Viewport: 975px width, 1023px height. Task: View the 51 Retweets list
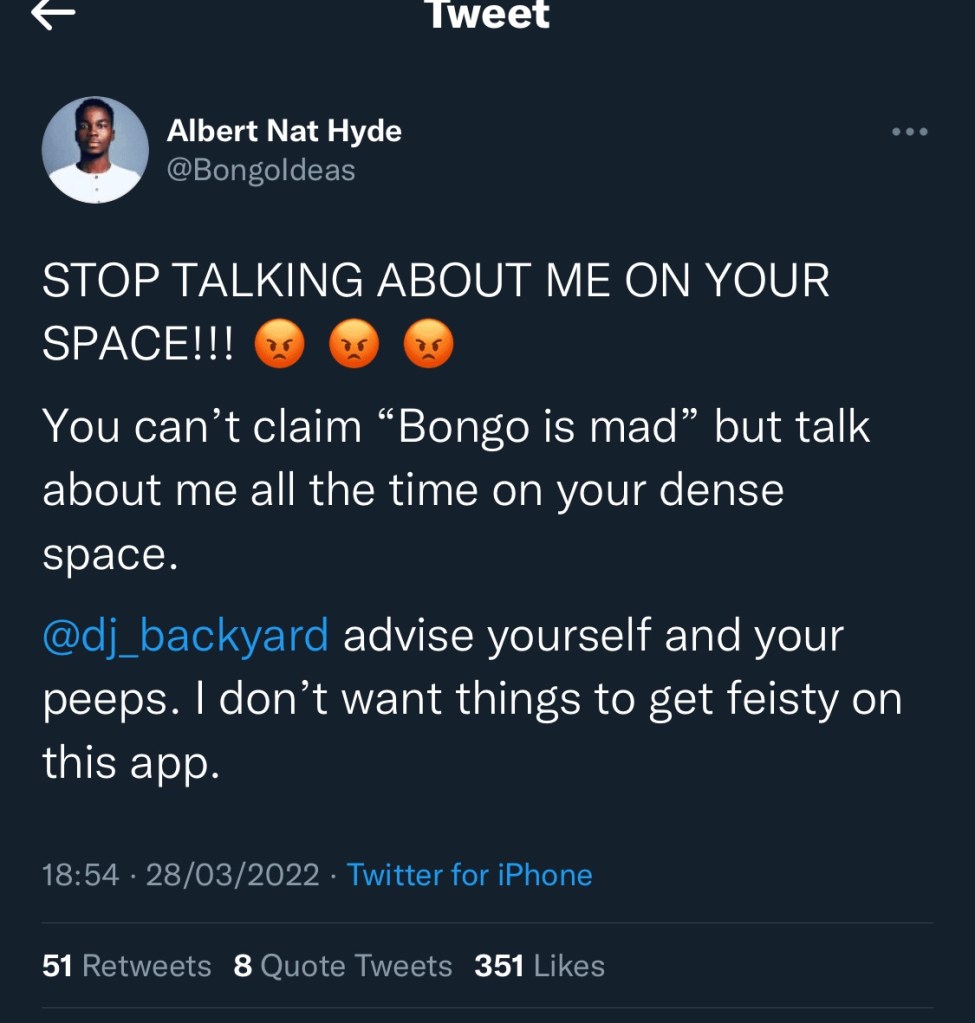click(x=127, y=966)
